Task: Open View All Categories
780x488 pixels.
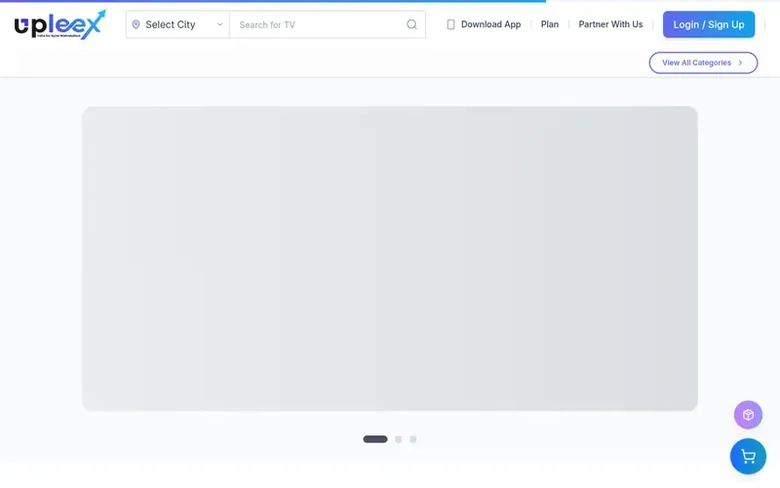Action: [703, 63]
